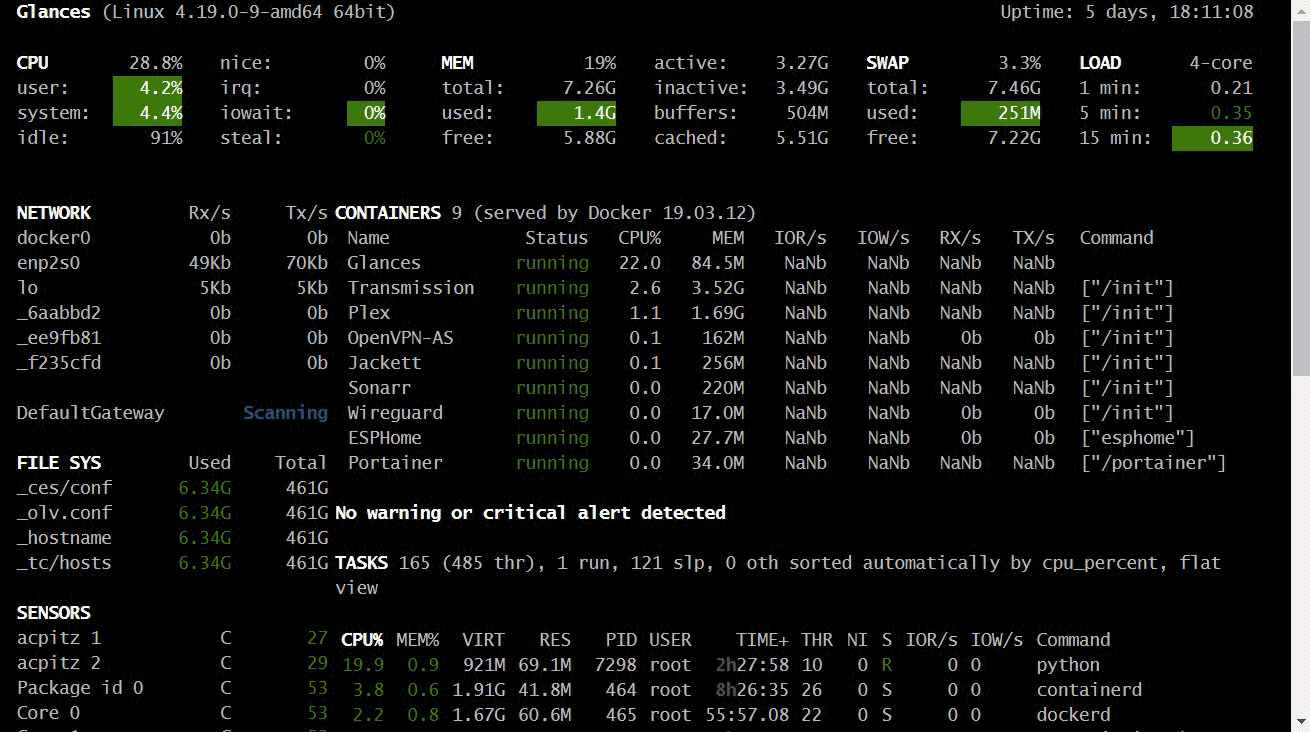The width and height of the screenshot is (1310, 732).
Task: Click the ["esphome"] command text
Action: (1137, 438)
